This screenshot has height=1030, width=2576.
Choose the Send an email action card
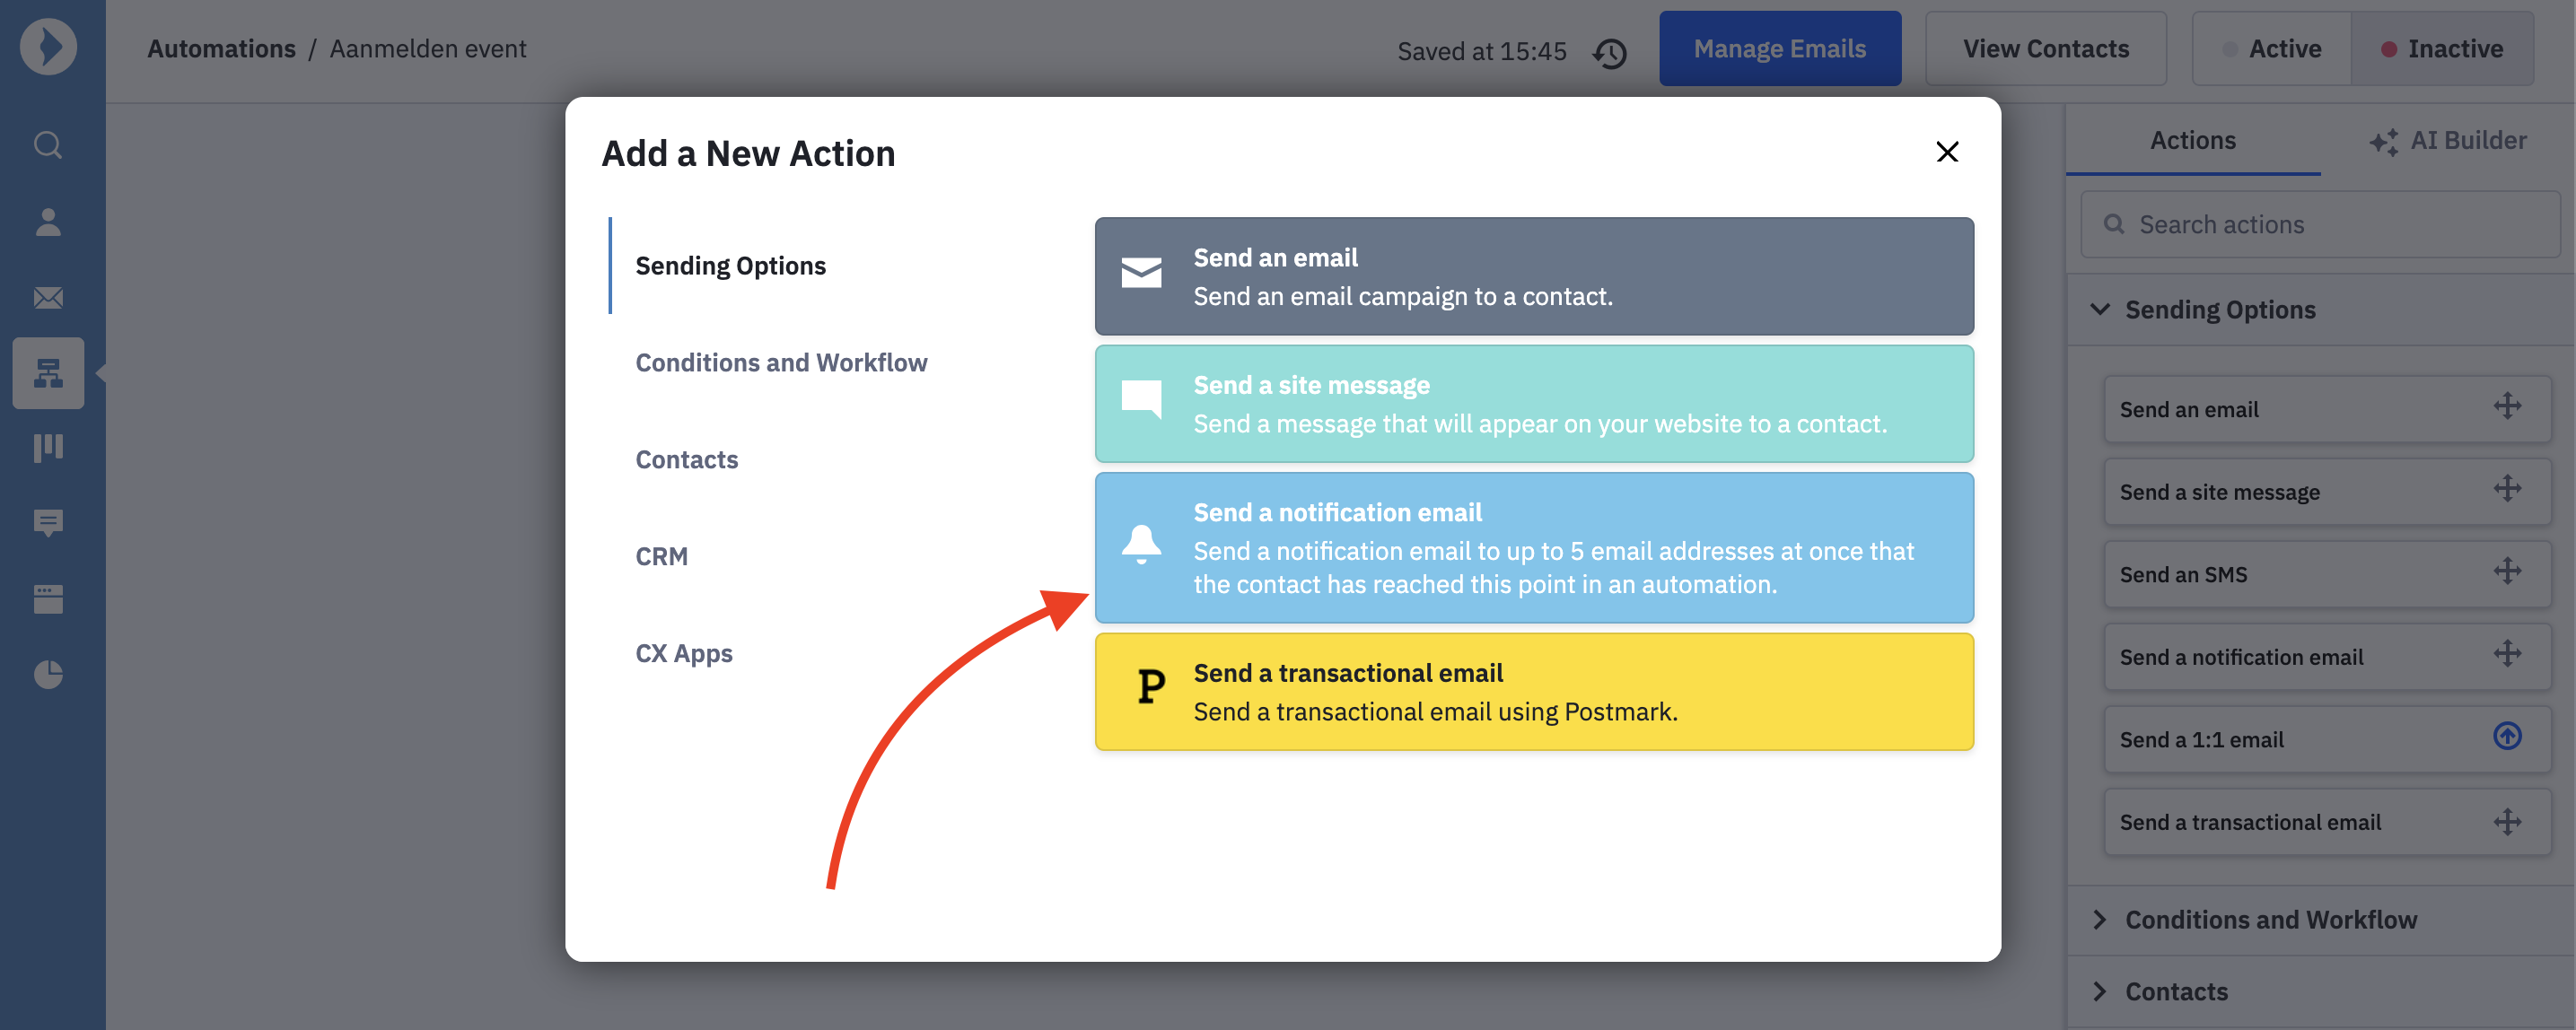1533,276
